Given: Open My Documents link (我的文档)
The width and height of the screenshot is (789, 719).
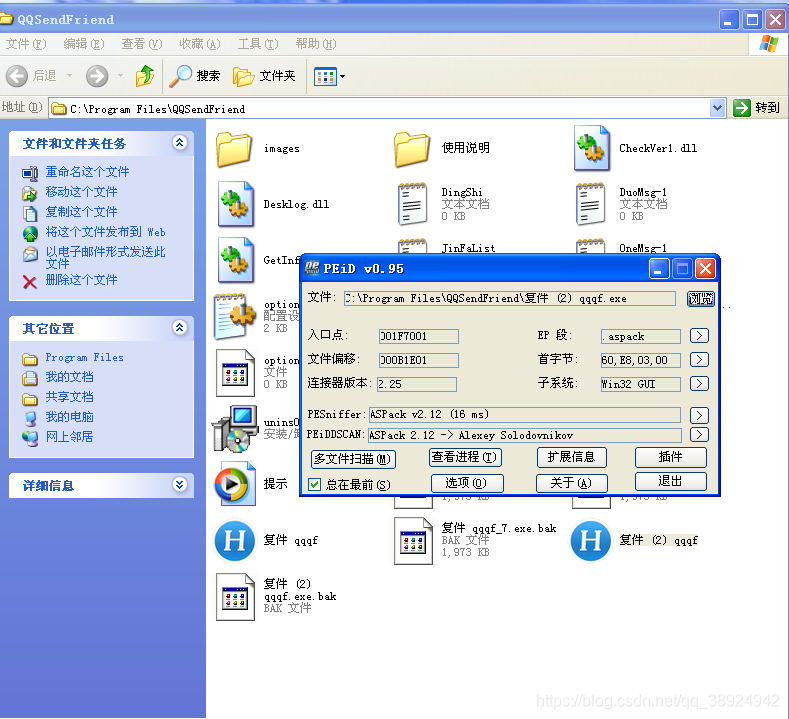Looking at the screenshot, I should (69, 377).
